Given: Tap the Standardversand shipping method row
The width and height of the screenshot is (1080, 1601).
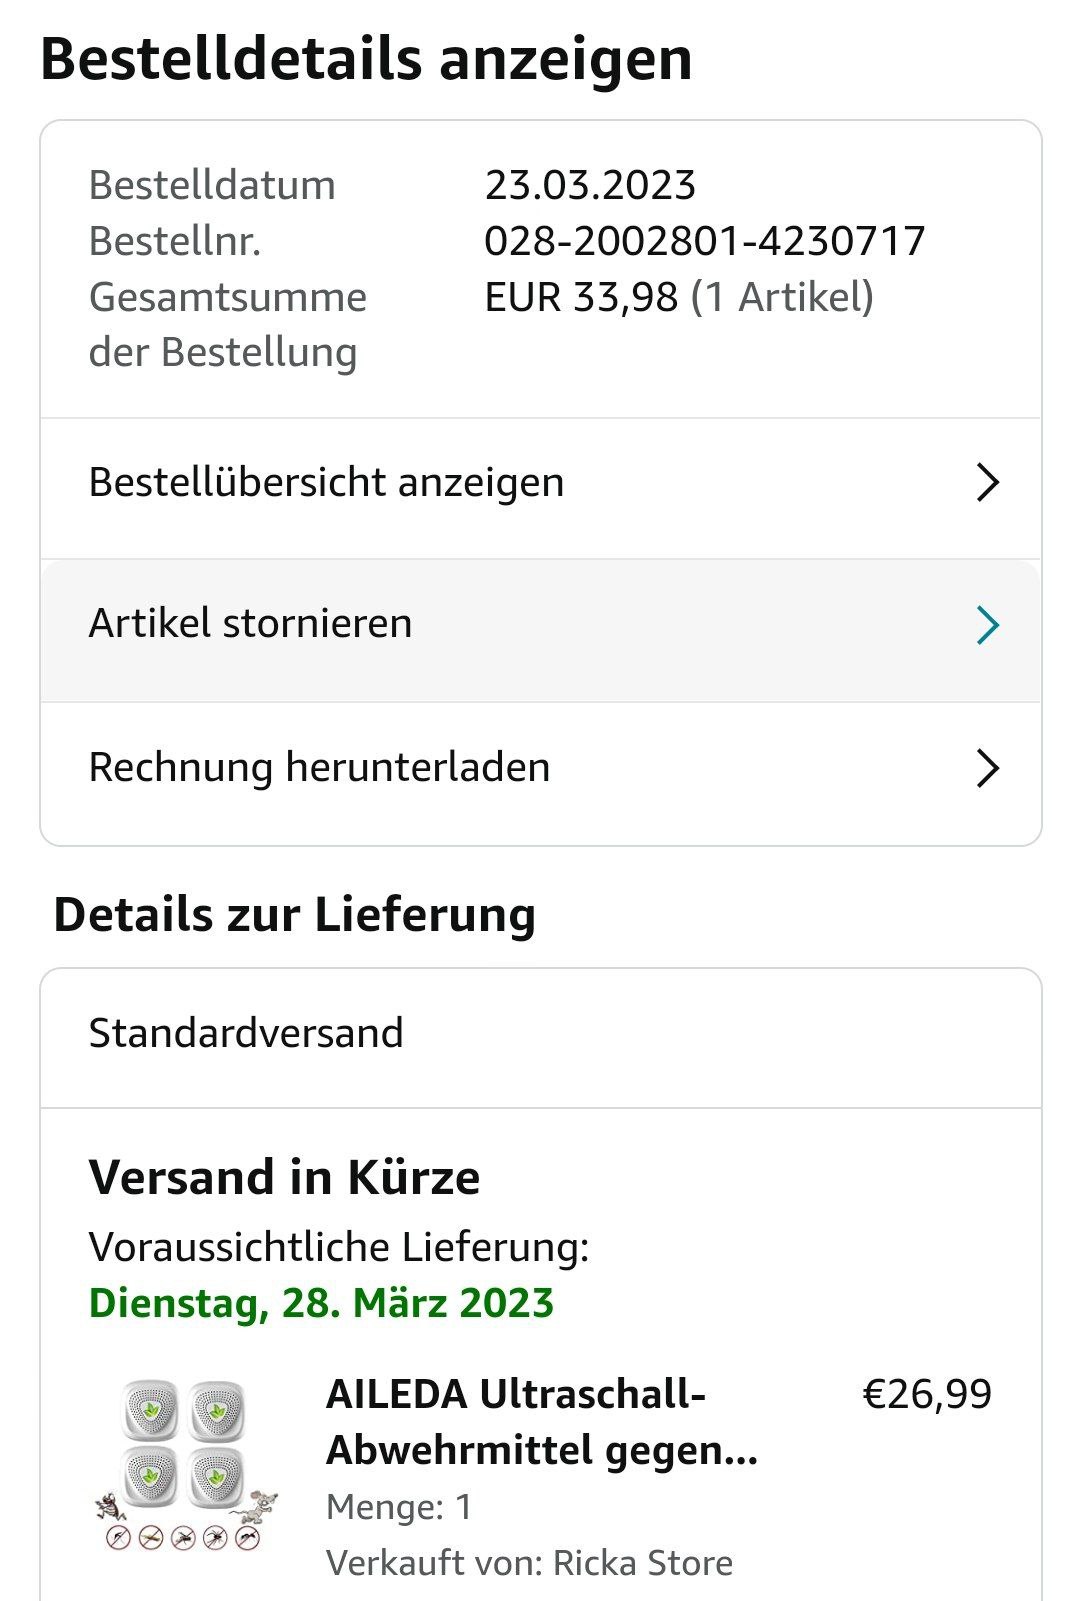Looking at the screenshot, I should coord(246,1034).
